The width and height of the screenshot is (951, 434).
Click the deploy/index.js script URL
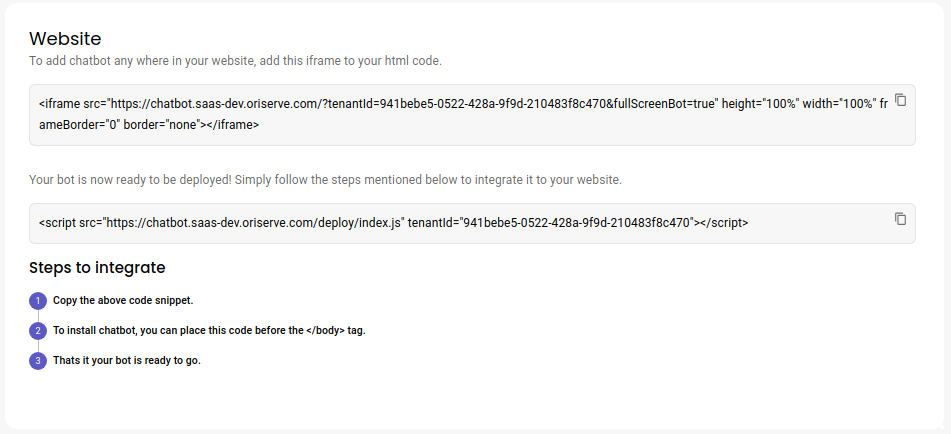click(255, 223)
